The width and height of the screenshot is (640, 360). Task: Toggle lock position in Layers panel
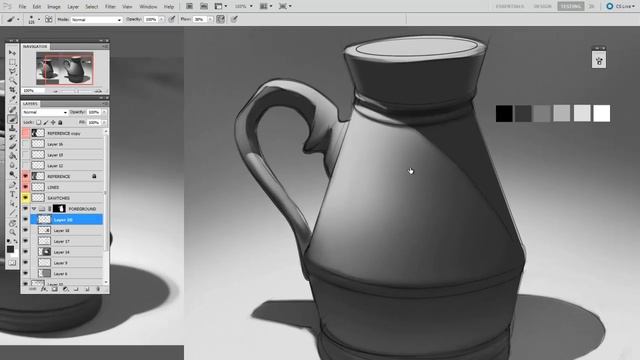point(53,122)
